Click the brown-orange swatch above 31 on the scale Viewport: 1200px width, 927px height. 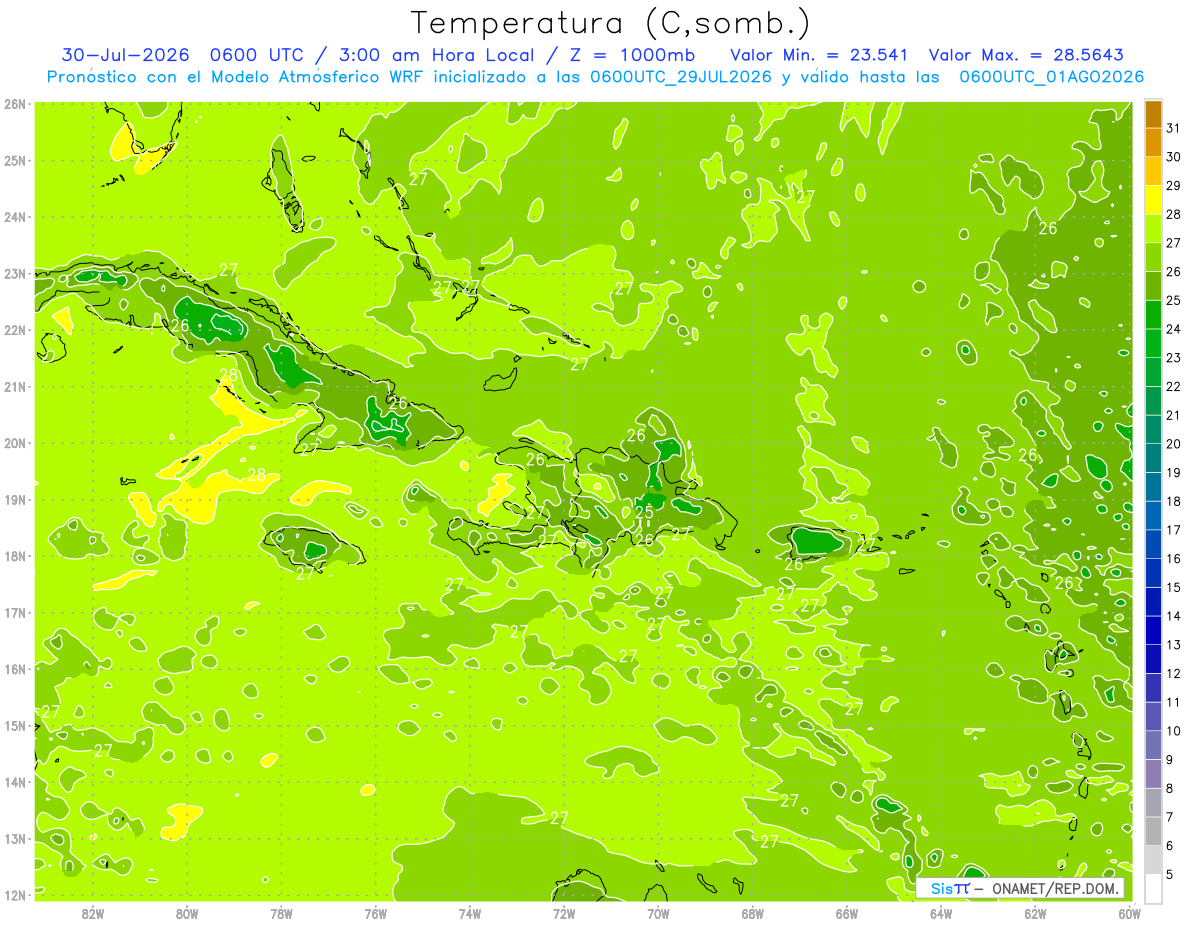pyautogui.click(x=1153, y=114)
